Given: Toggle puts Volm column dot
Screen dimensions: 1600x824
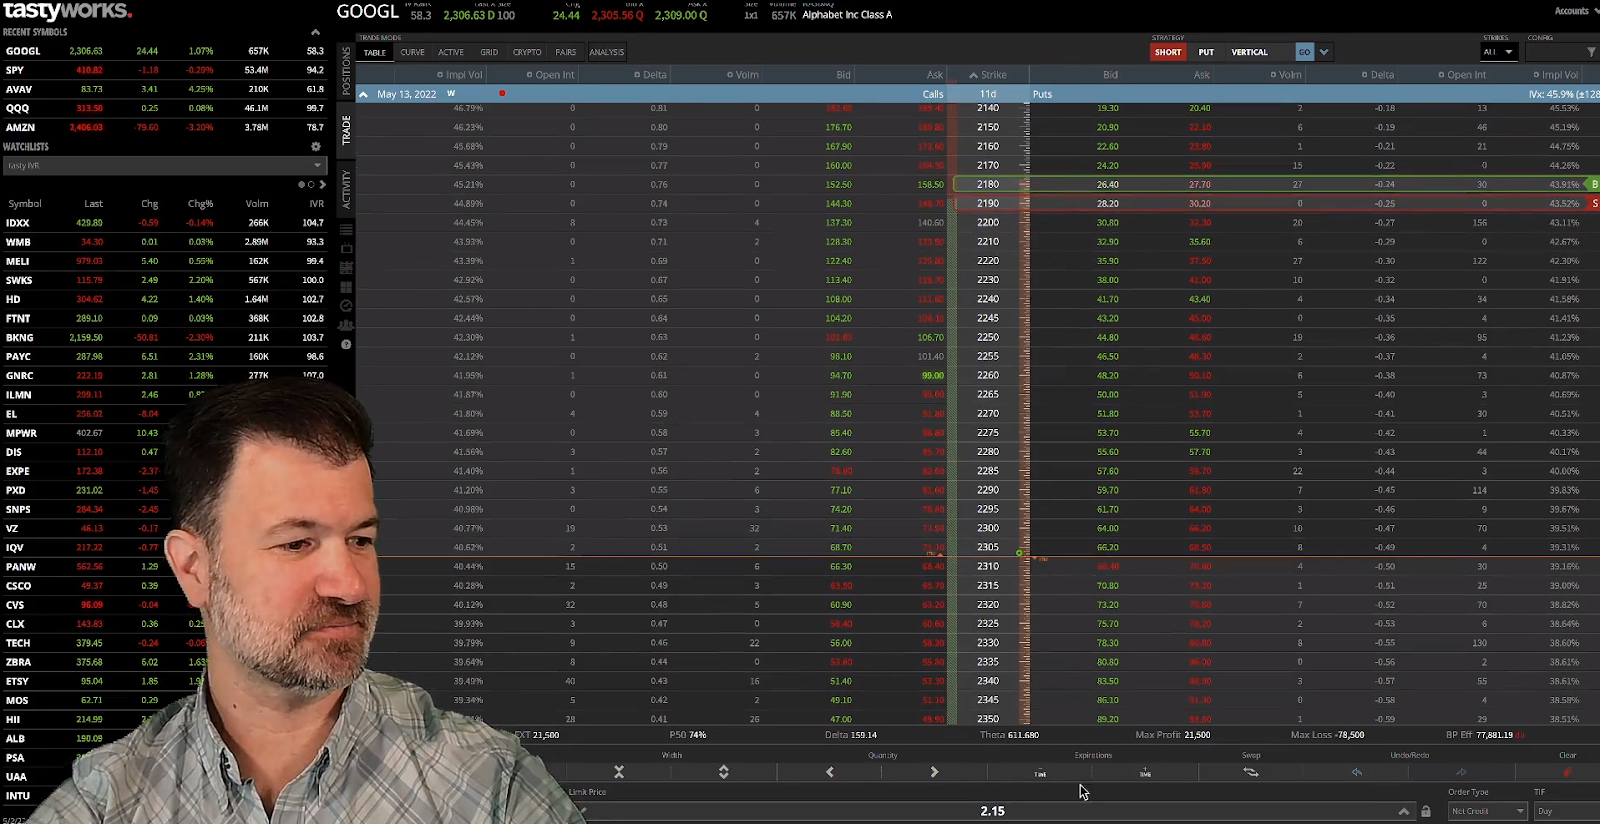Looking at the screenshot, I should (1273, 75).
